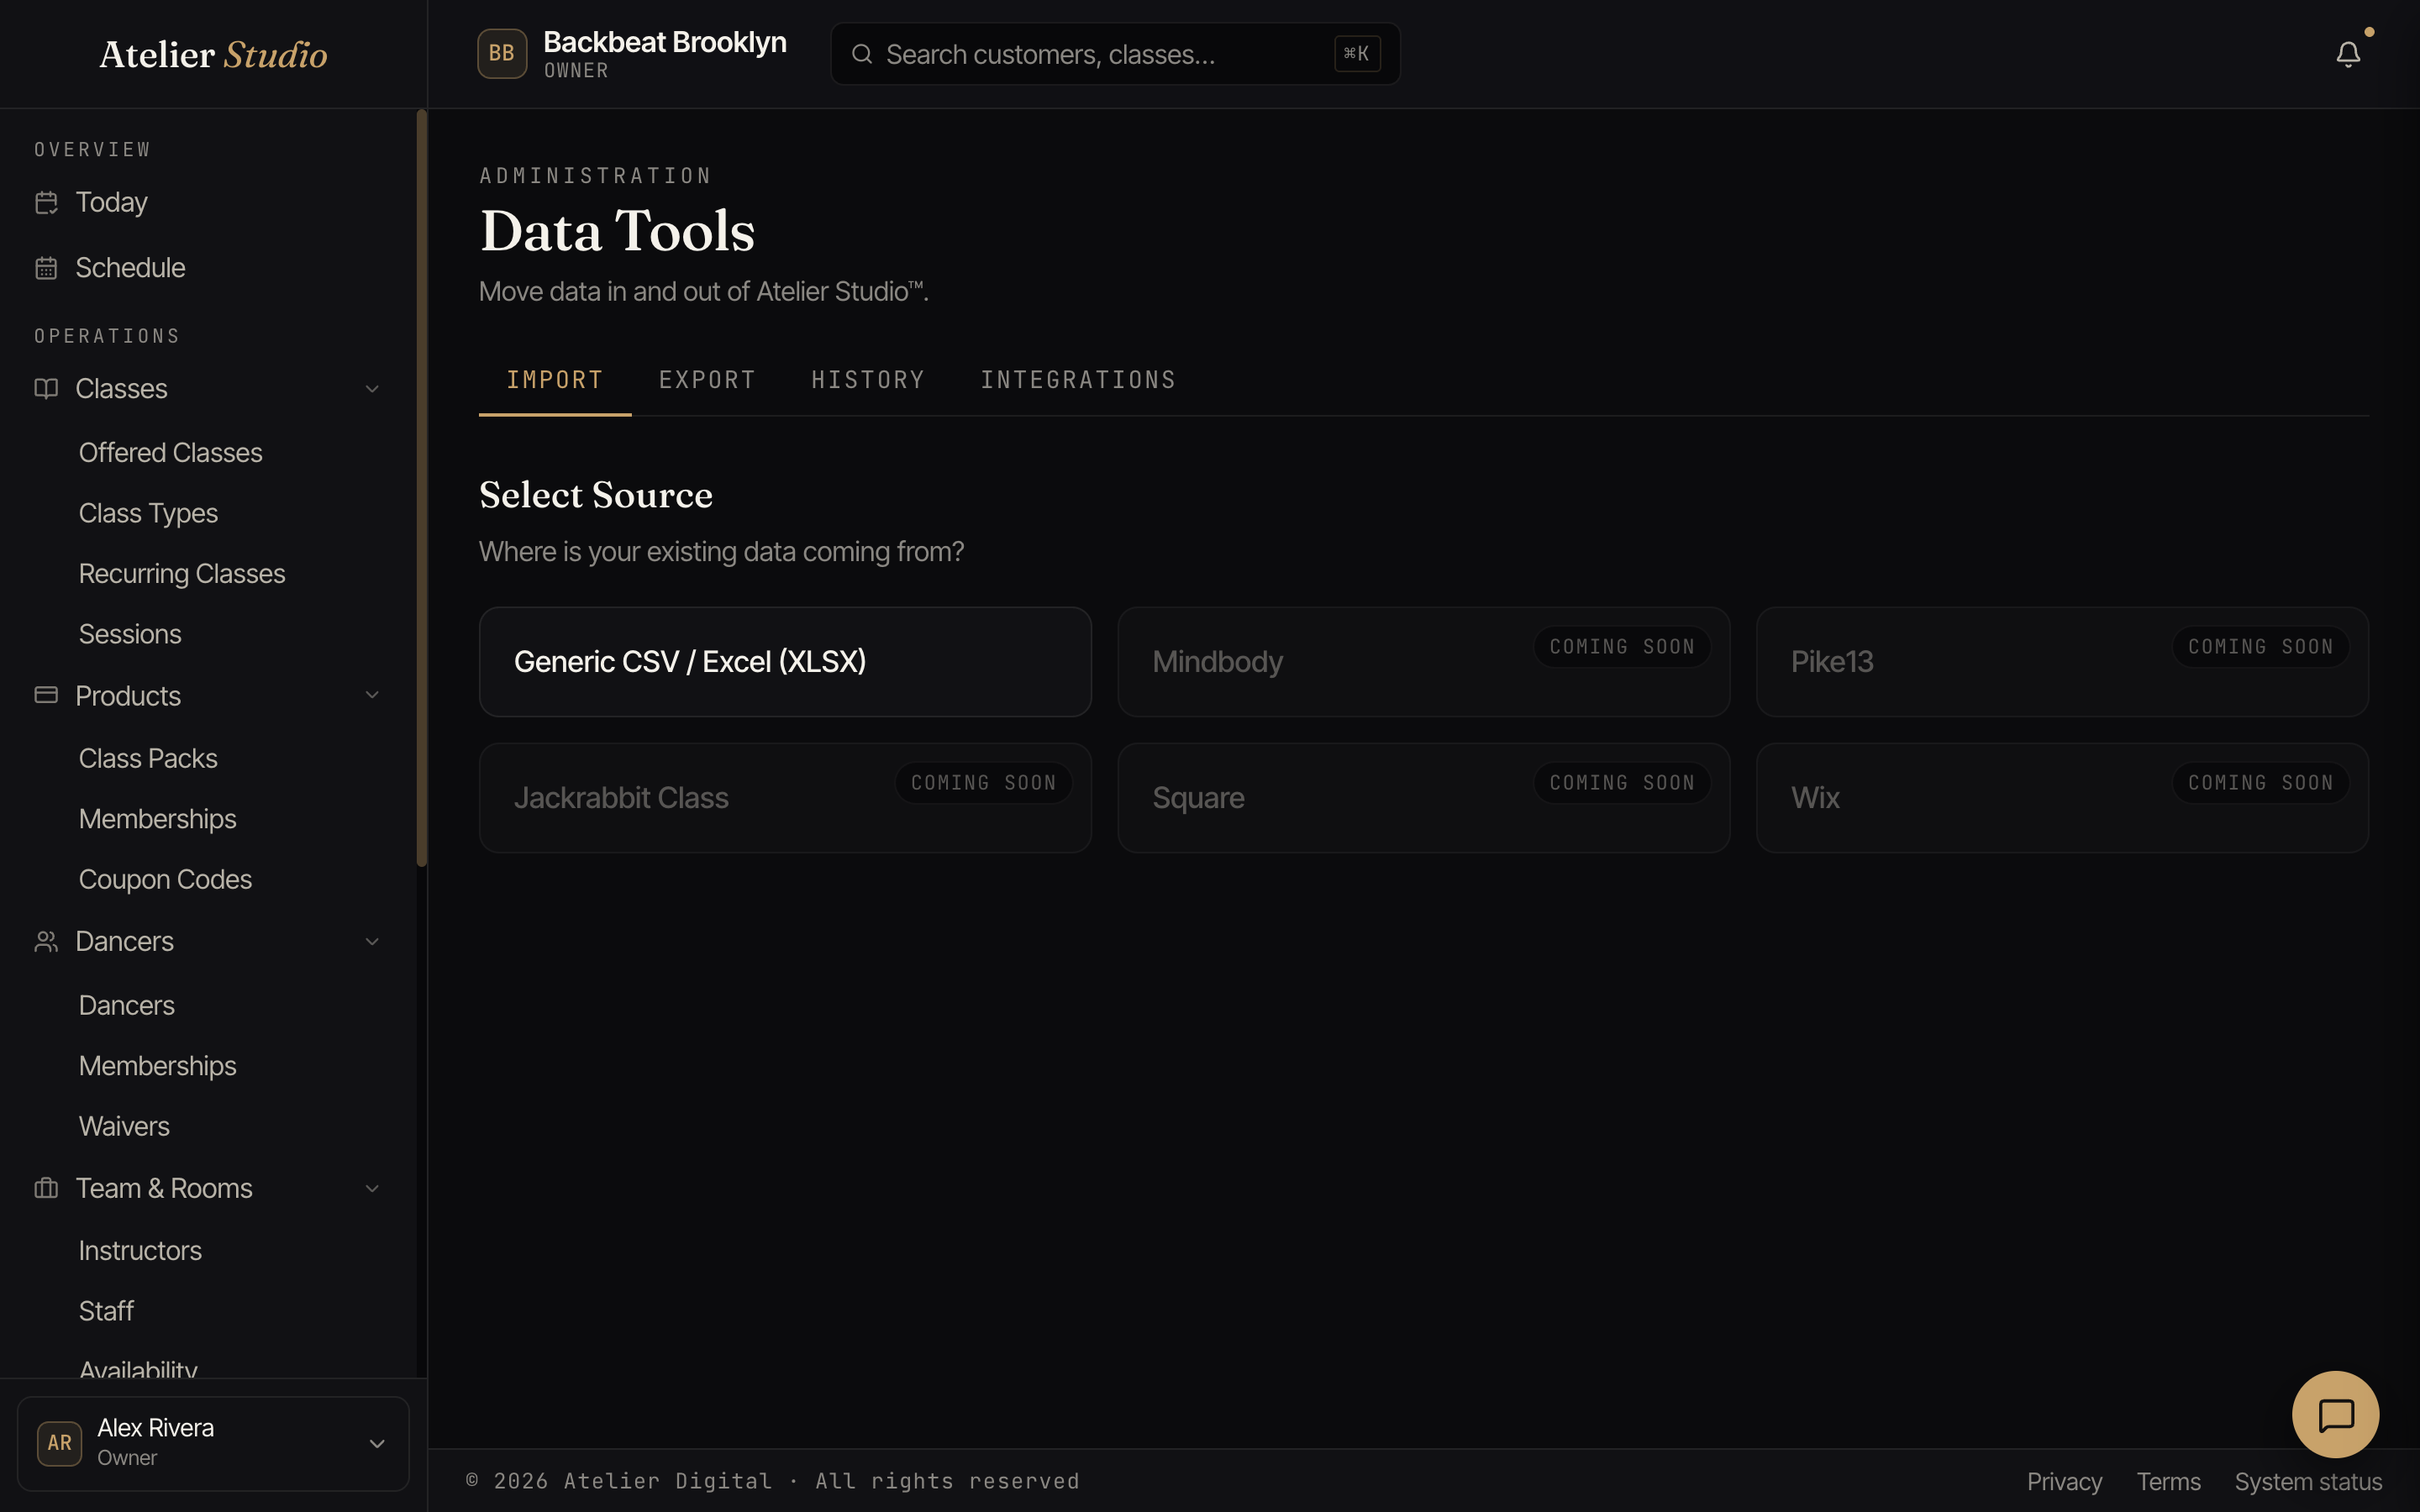Image resolution: width=2420 pixels, height=1512 pixels.
Task: Go to Class Packs
Action: pyautogui.click(x=148, y=759)
